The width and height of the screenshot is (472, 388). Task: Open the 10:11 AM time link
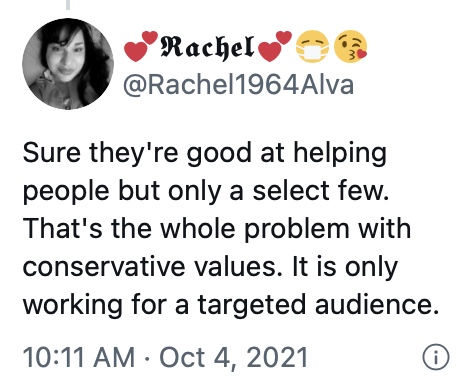coord(79,357)
